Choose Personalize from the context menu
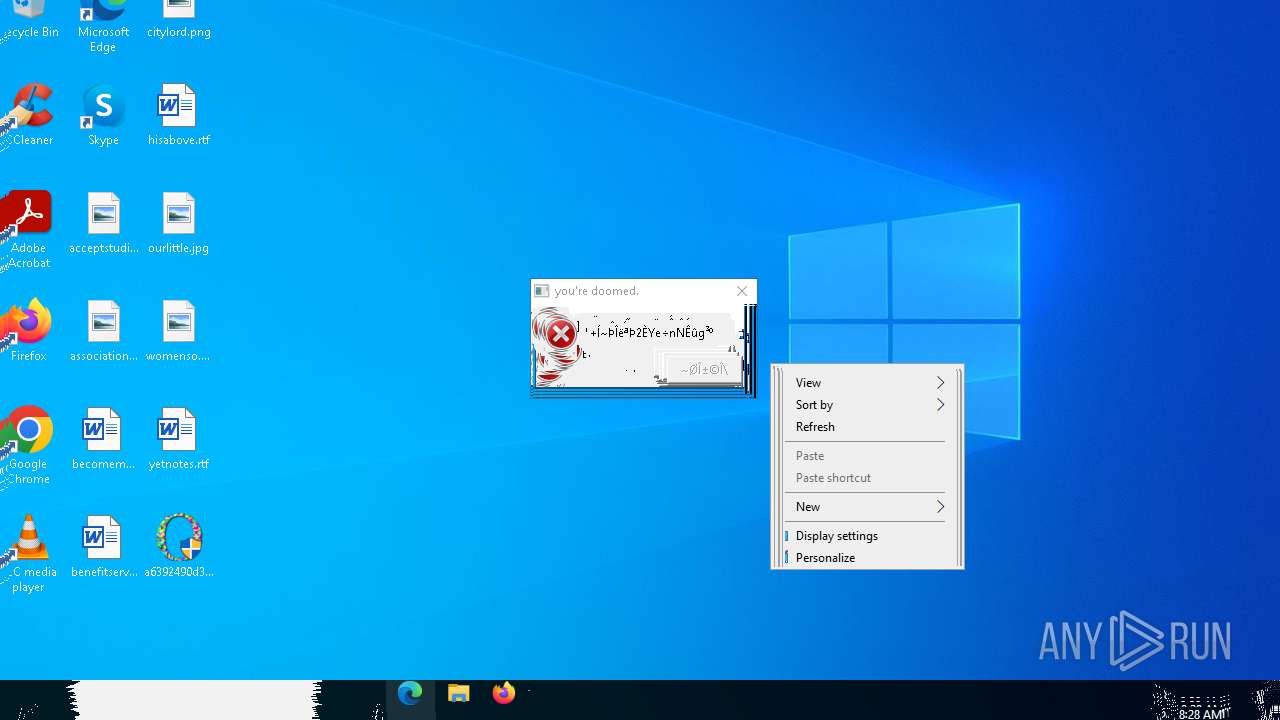Screen dimensions: 1280x720 (x=867, y=557)
